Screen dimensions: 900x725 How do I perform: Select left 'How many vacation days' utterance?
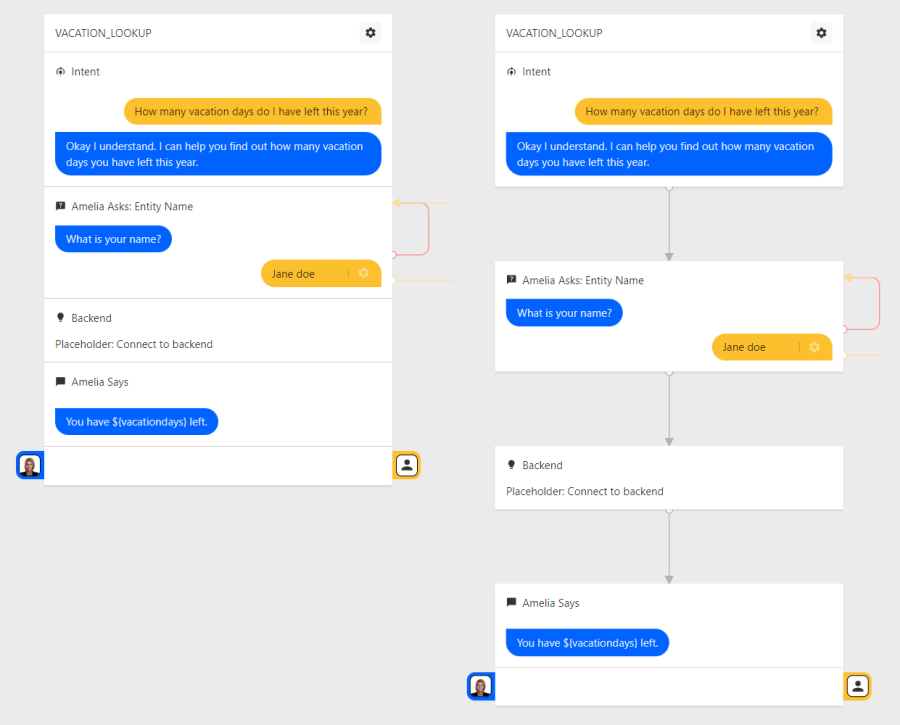pos(253,111)
